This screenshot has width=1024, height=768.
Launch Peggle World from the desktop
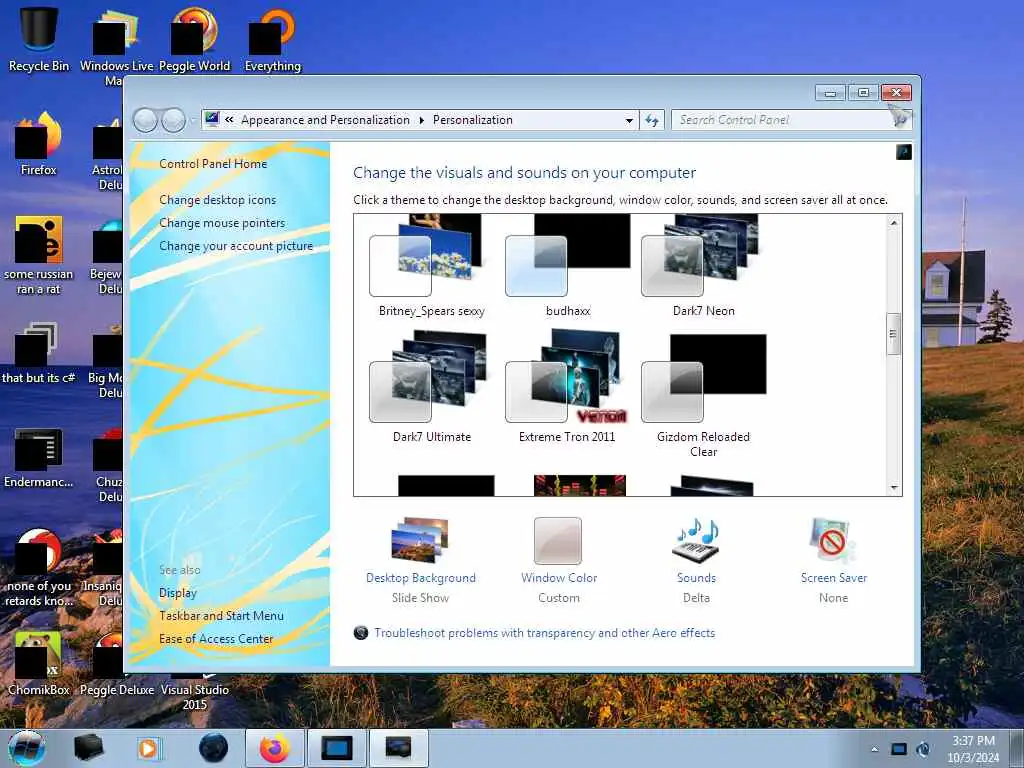click(x=195, y=39)
